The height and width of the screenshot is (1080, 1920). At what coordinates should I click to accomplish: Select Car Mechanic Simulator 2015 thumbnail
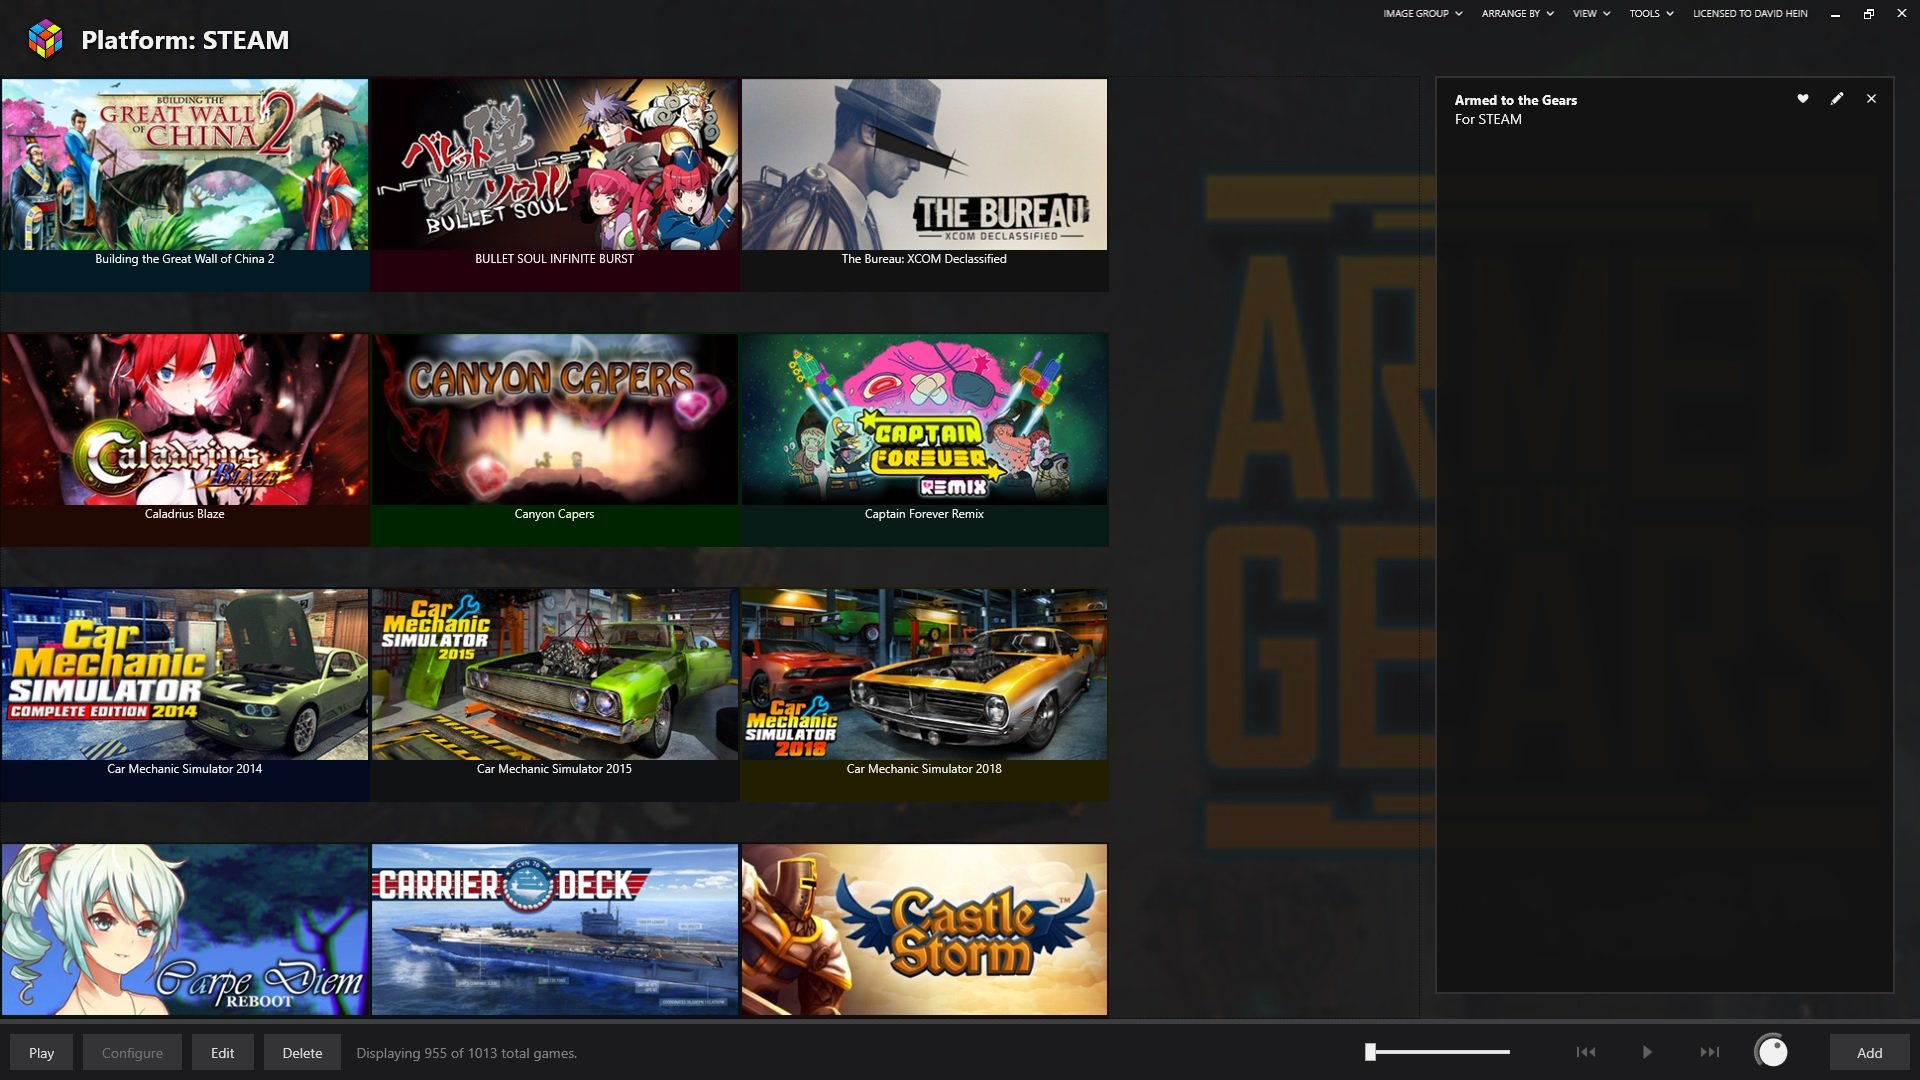click(x=555, y=675)
